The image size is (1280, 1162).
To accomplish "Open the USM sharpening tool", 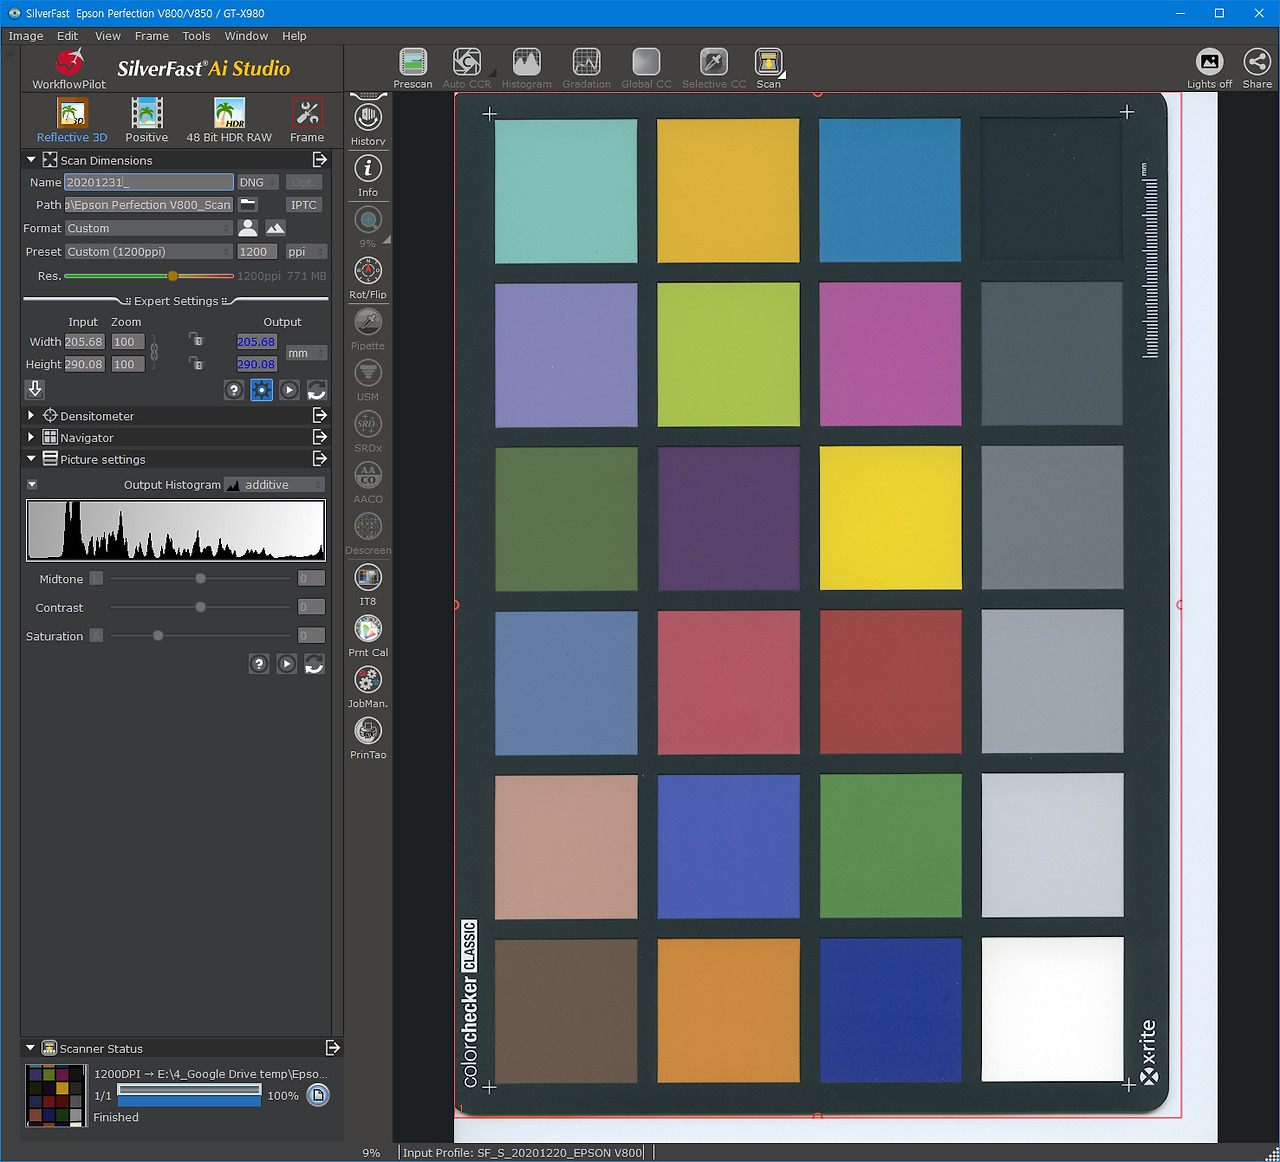I will click(368, 373).
